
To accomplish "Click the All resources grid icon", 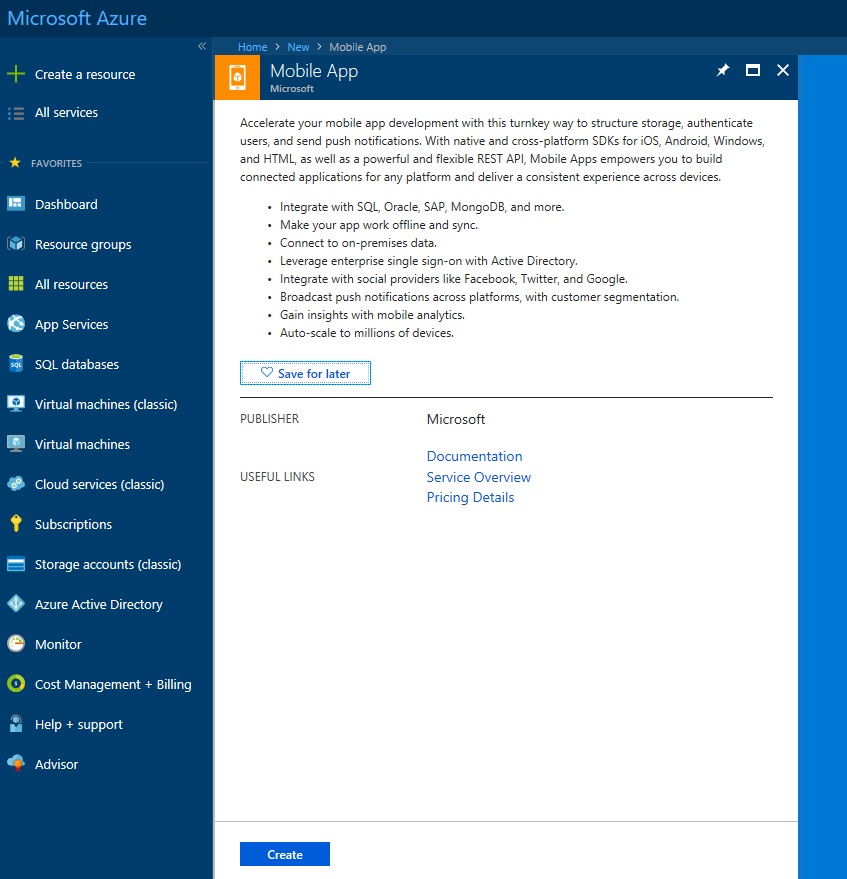I will [16, 284].
